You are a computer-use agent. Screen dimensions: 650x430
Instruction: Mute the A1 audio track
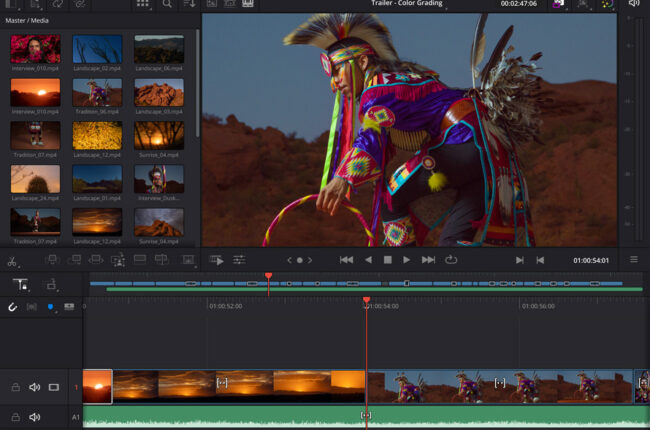tap(35, 417)
